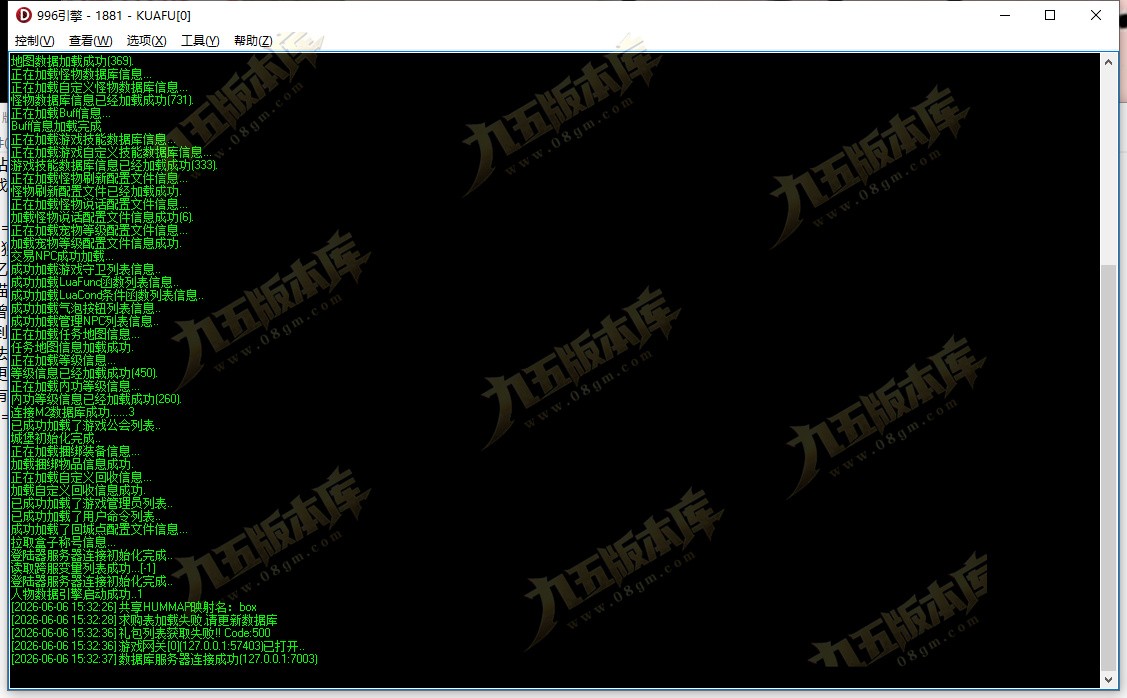
Task: Open the 查看(W) menu
Action: pyautogui.click(x=91, y=41)
